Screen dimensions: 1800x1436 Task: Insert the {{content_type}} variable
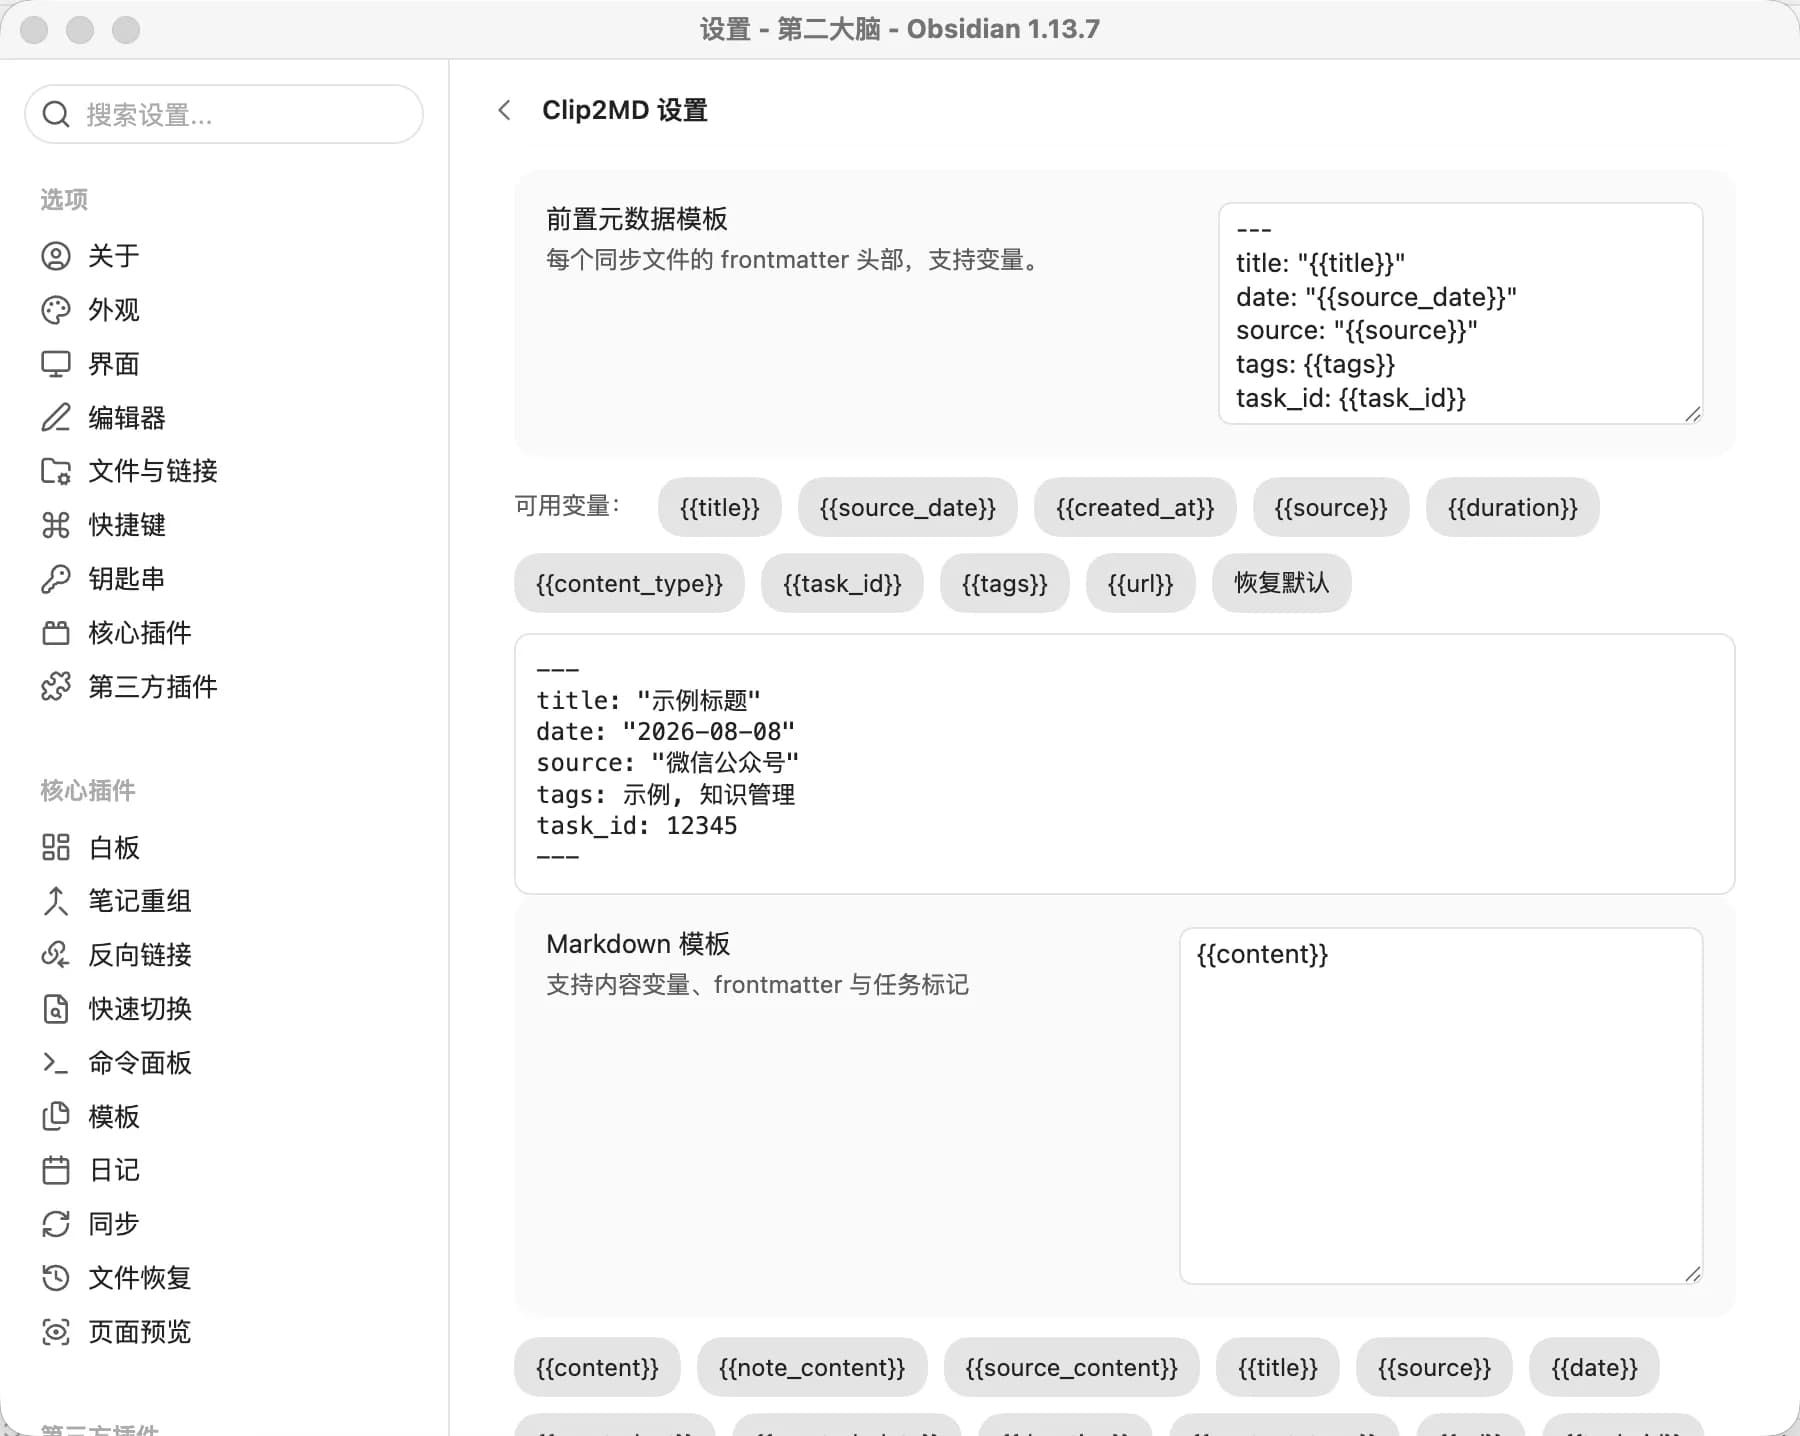[629, 583]
